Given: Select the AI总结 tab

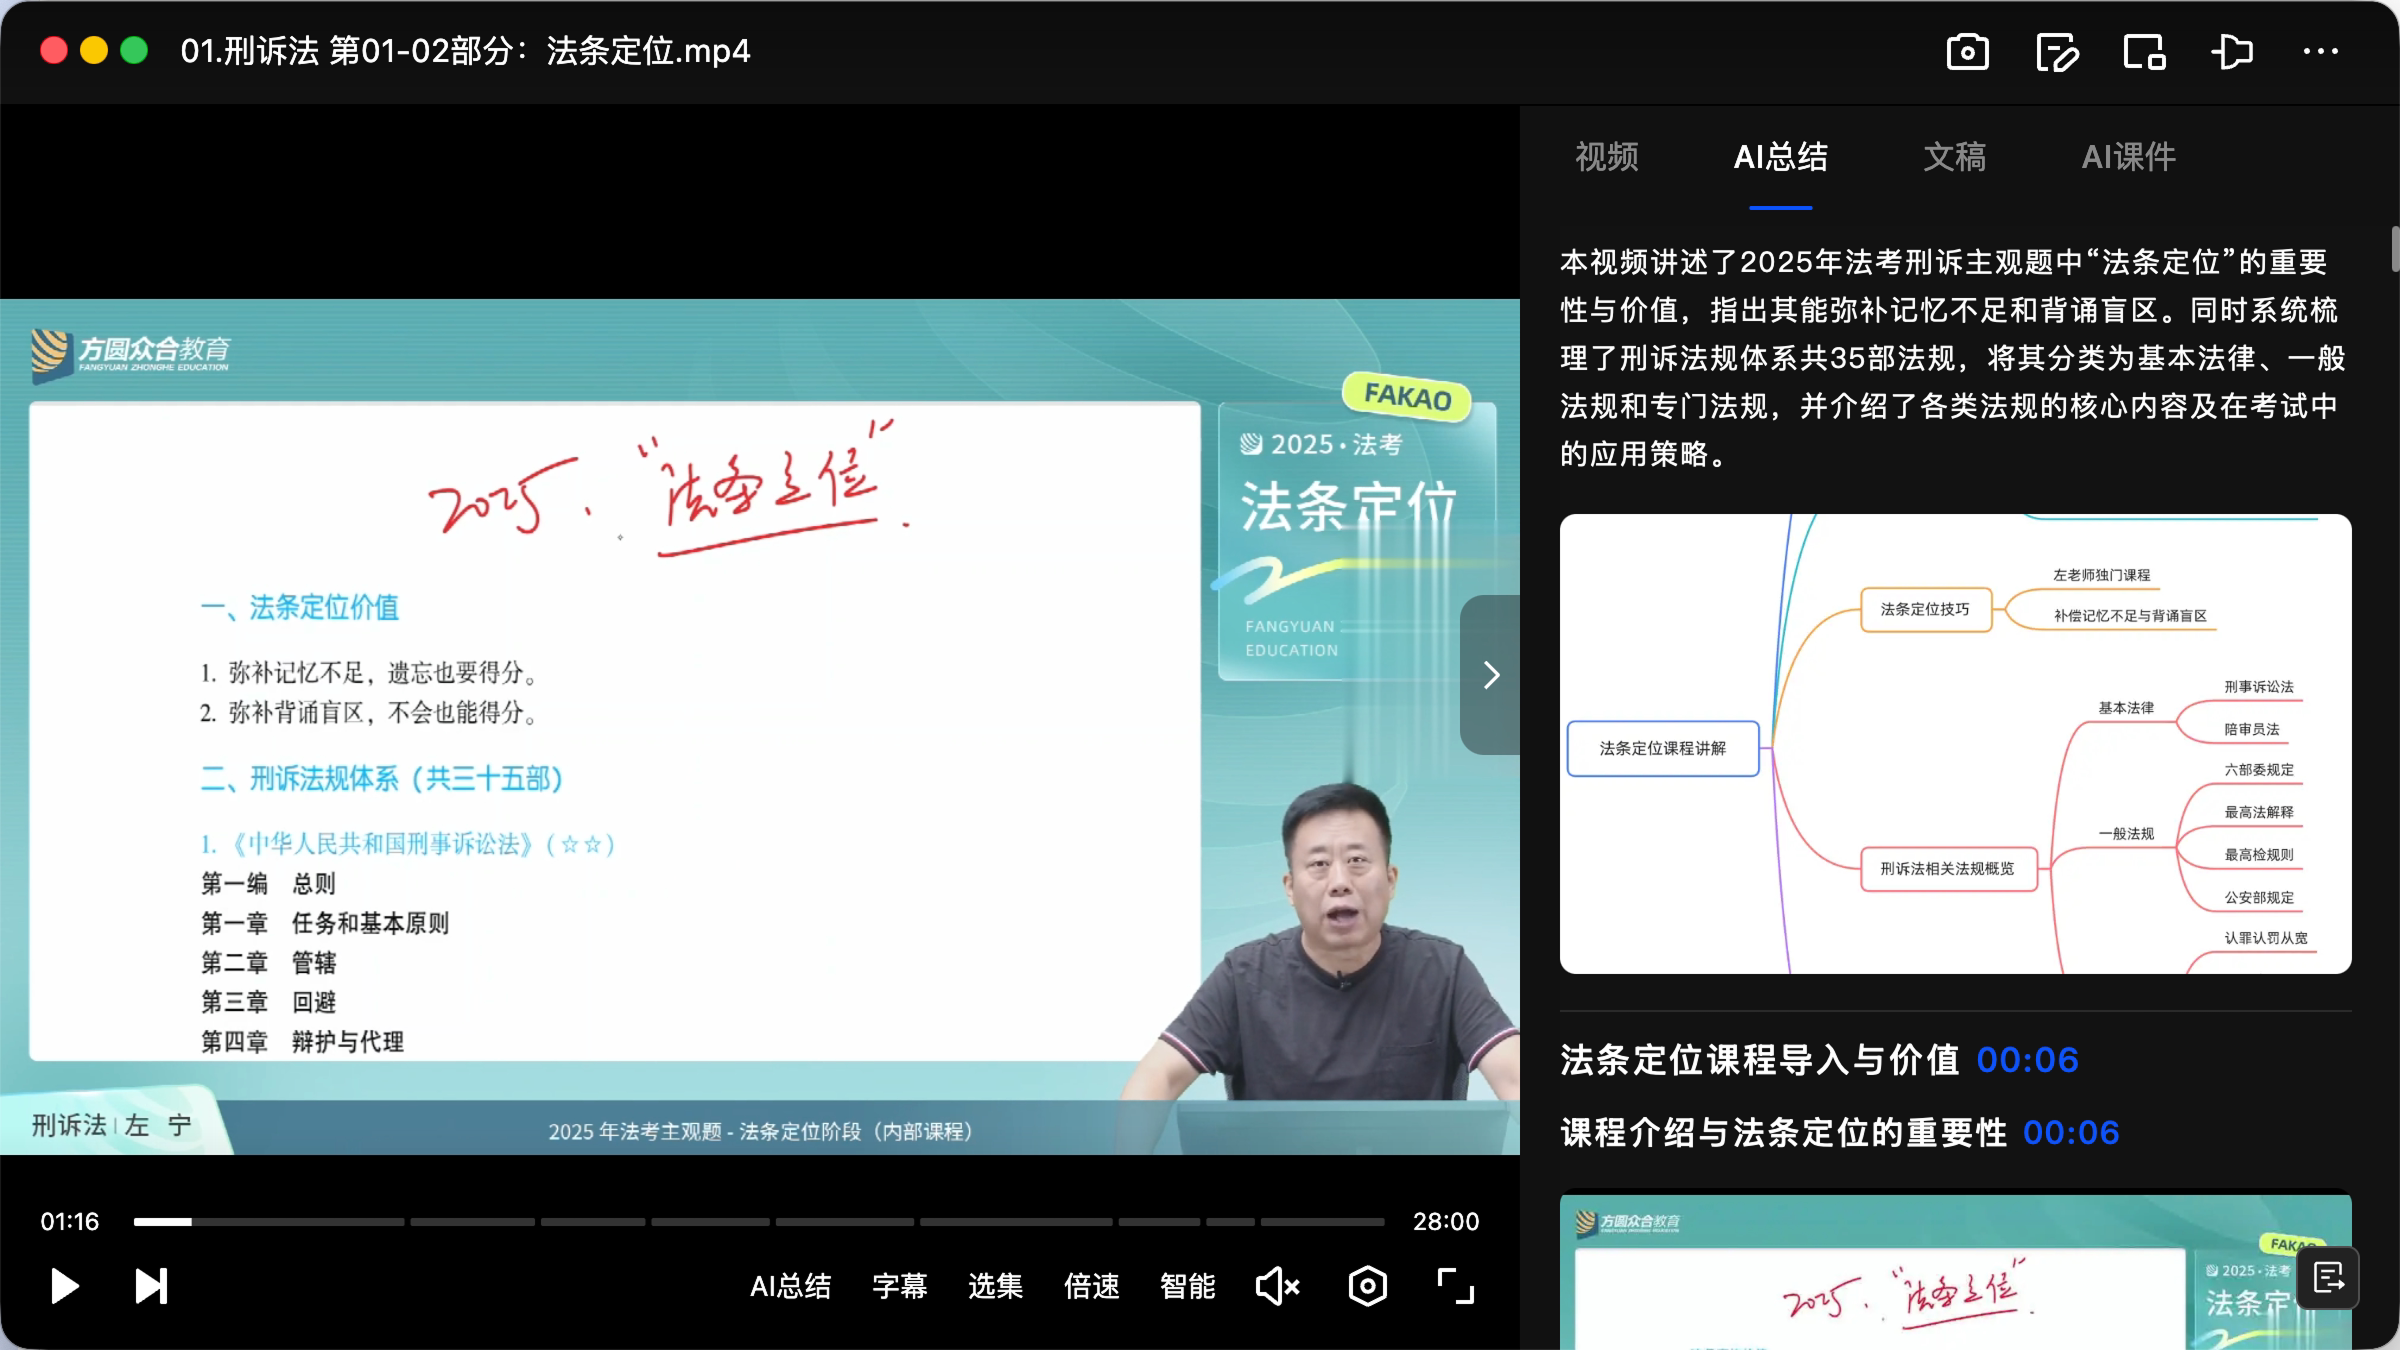Looking at the screenshot, I should pos(1780,157).
